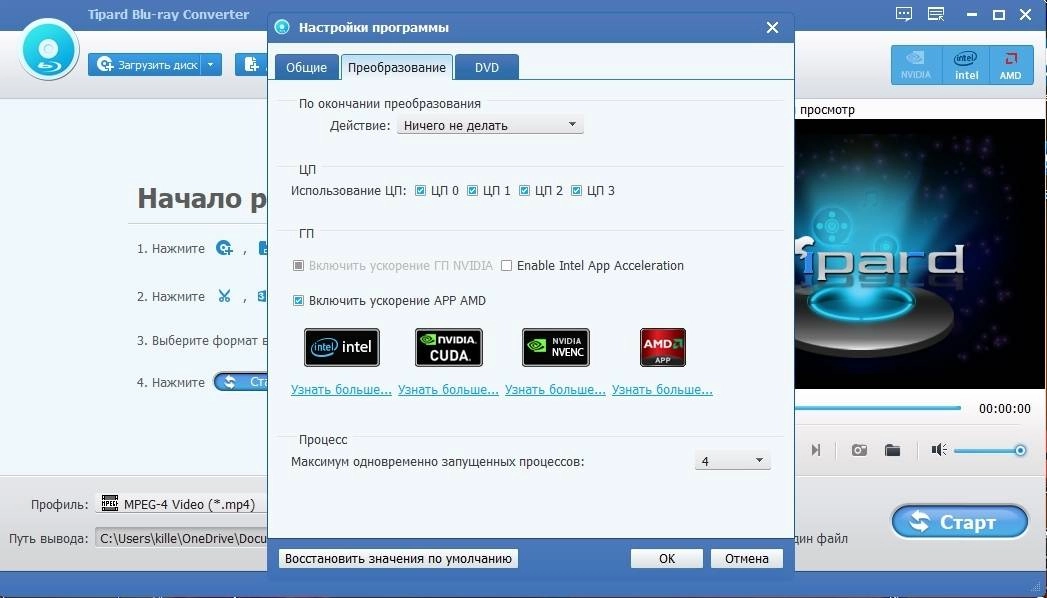This screenshot has height=598, width=1047.
Task: Take a snapshot with the camera icon
Action: pyautogui.click(x=859, y=451)
